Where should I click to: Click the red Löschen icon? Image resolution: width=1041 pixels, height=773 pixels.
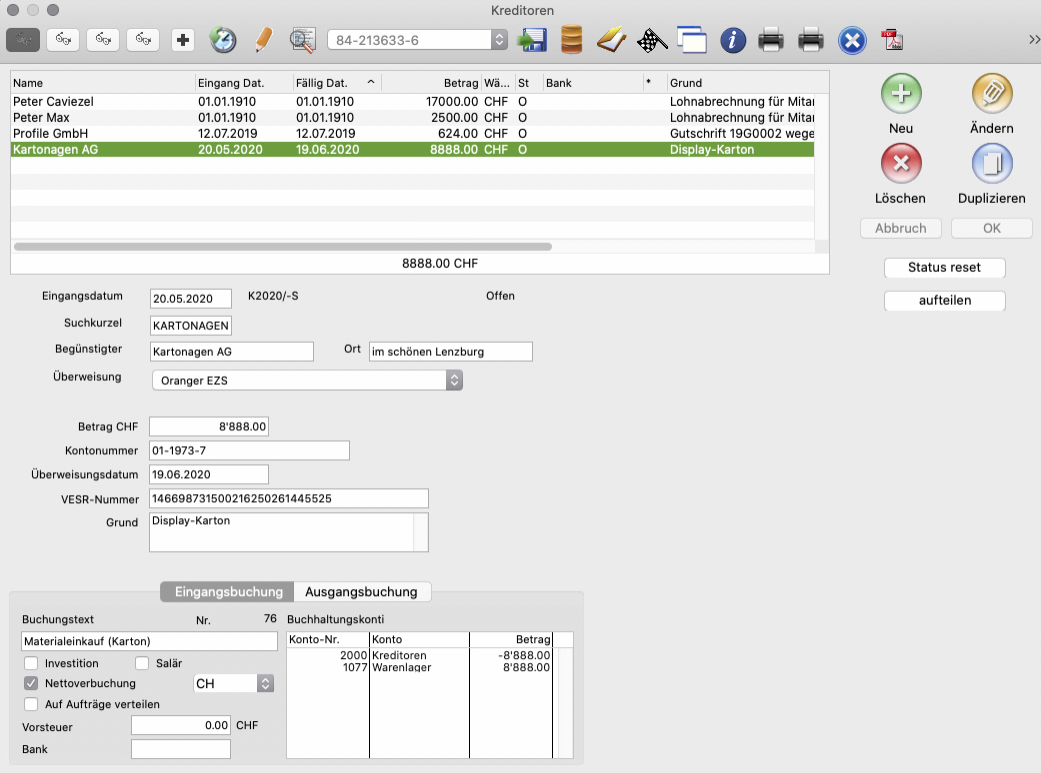900,164
